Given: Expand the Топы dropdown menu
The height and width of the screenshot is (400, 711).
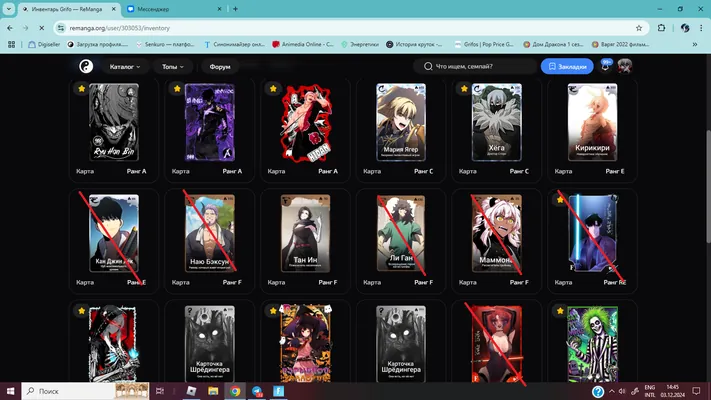Looking at the screenshot, I should coord(173,67).
